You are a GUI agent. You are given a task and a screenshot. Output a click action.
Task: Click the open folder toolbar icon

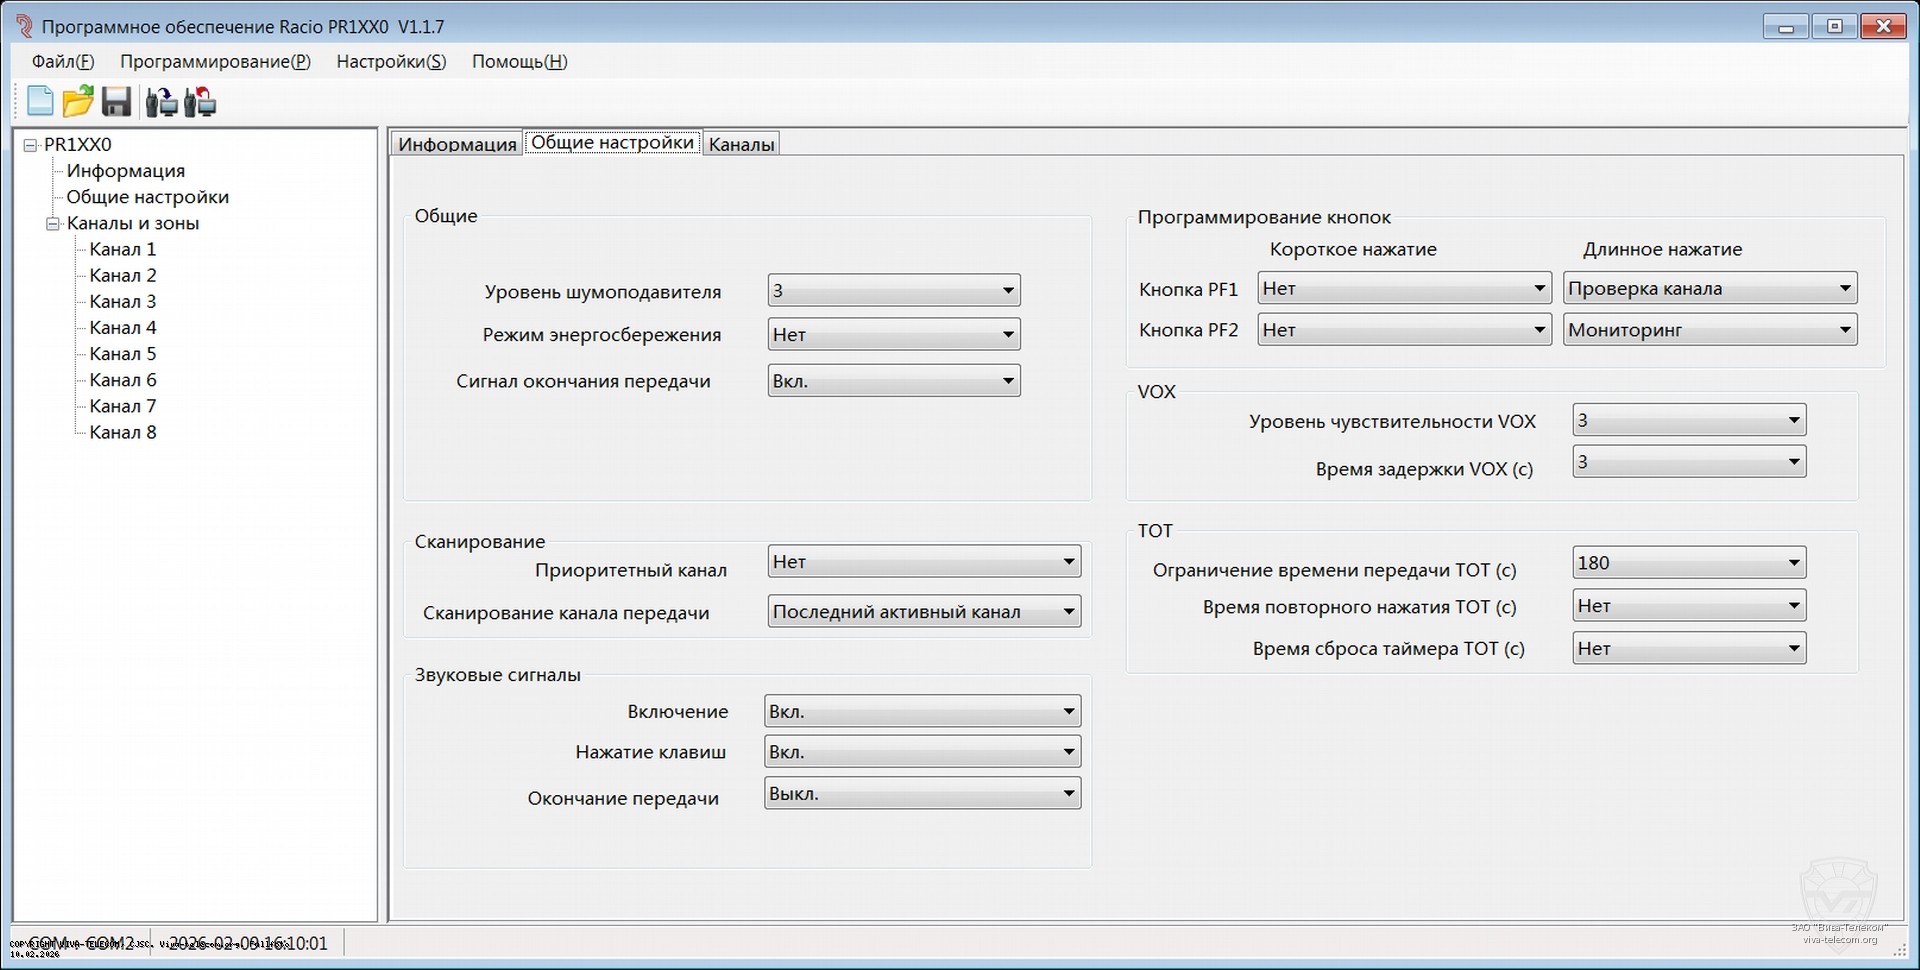[x=78, y=102]
